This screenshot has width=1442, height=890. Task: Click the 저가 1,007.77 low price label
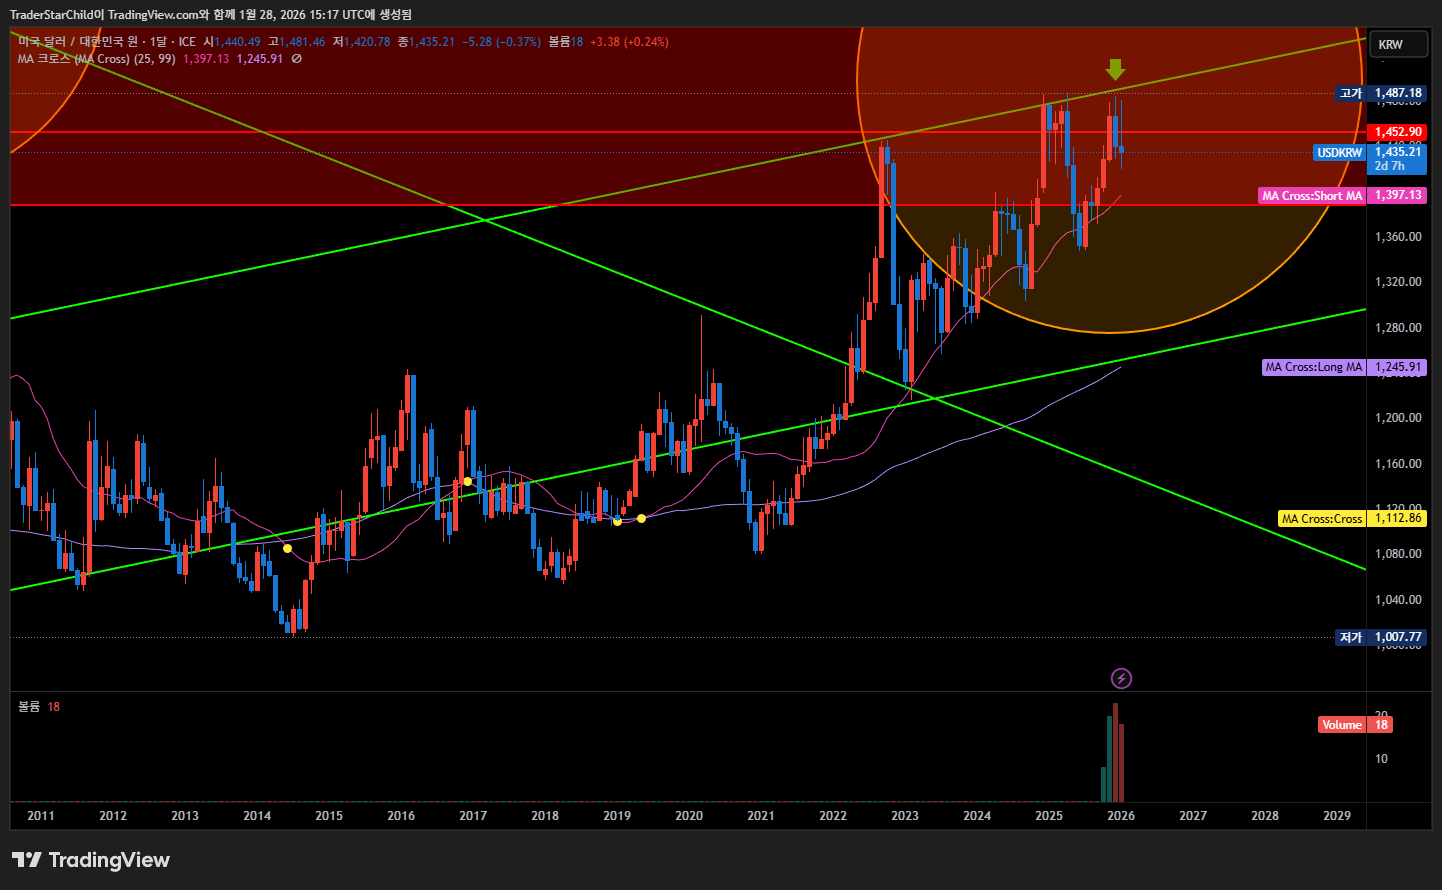coord(1380,637)
